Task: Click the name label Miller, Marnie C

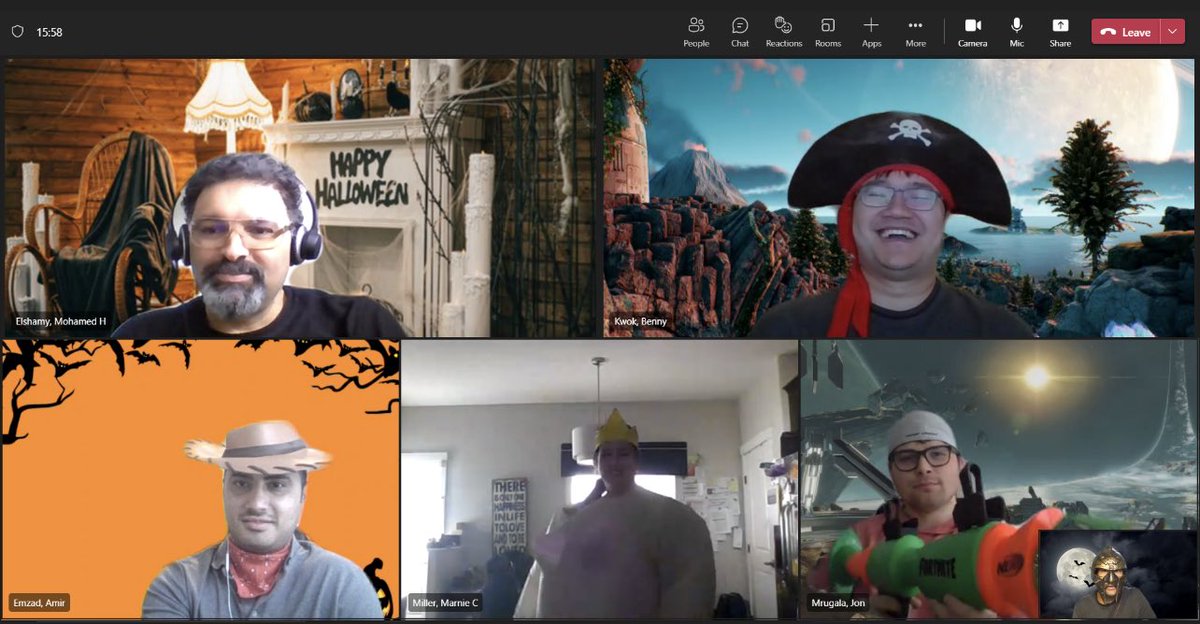Action: (x=446, y=603)
